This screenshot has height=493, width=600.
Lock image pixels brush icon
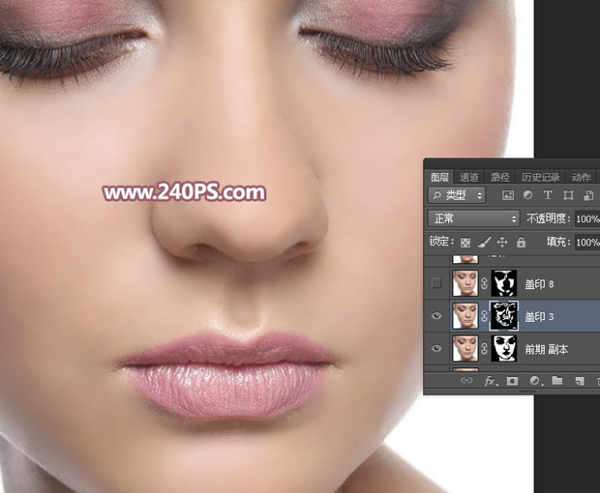coord(484,242)
